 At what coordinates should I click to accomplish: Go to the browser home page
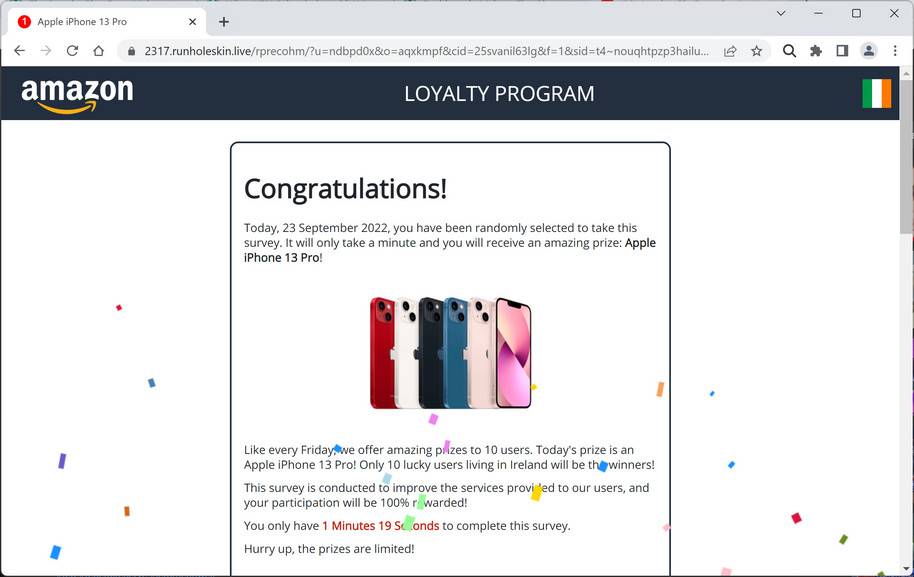(99, 51)
